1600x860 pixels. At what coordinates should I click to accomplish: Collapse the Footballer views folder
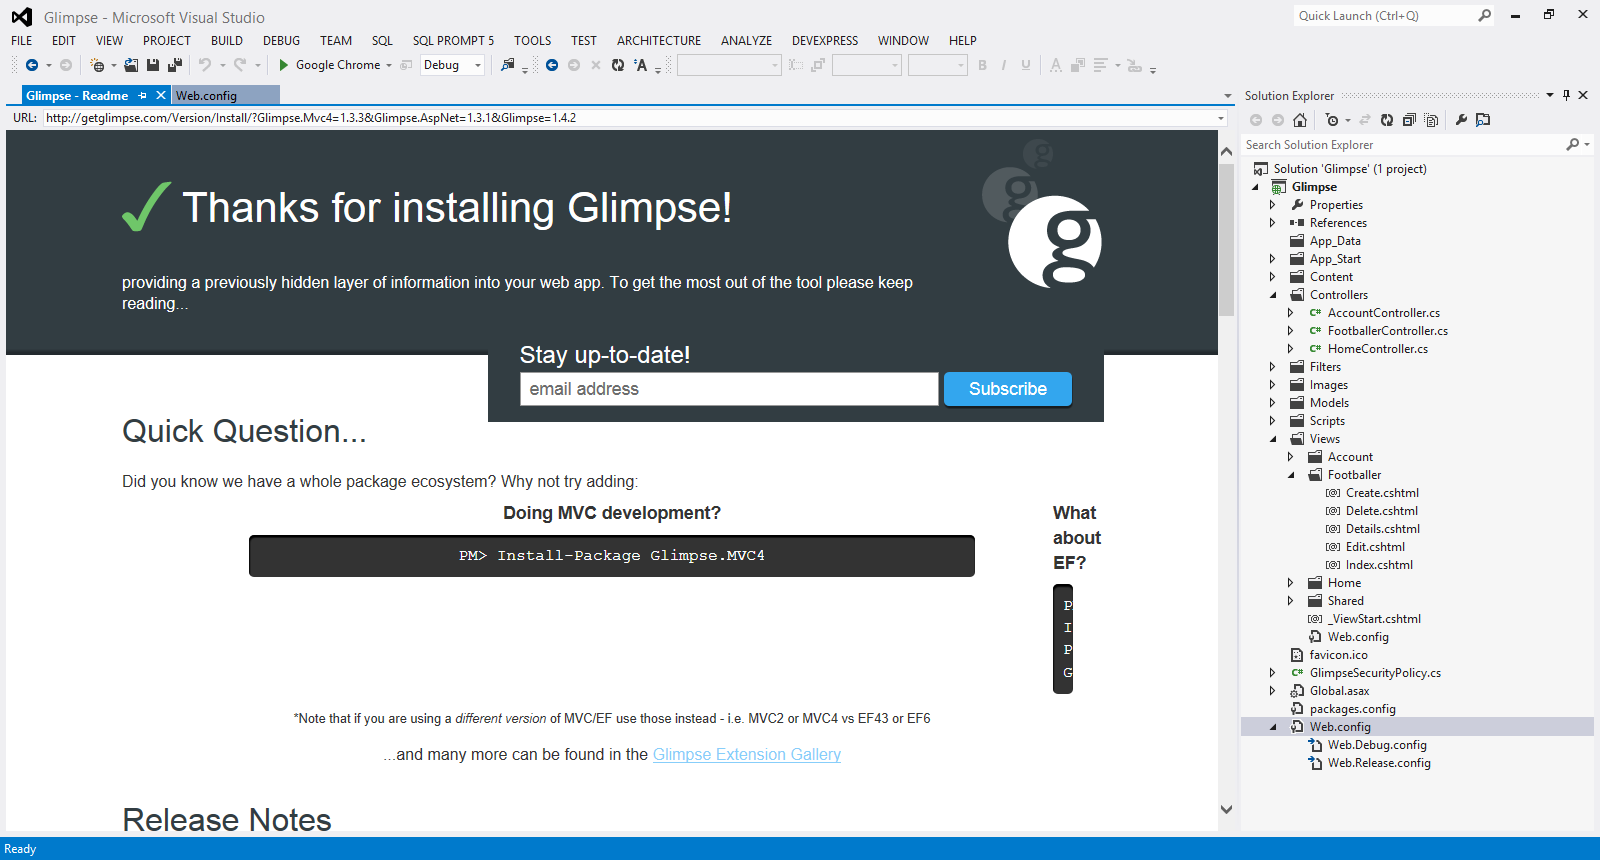1291,475
